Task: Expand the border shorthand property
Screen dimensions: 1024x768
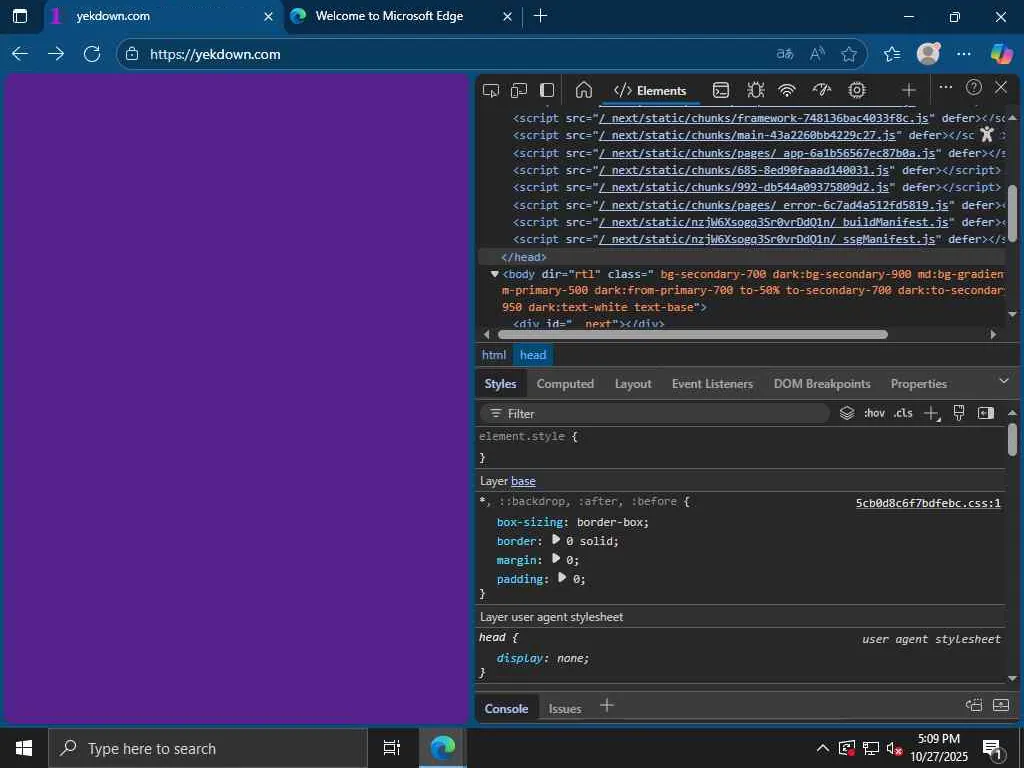Action: 556,540
